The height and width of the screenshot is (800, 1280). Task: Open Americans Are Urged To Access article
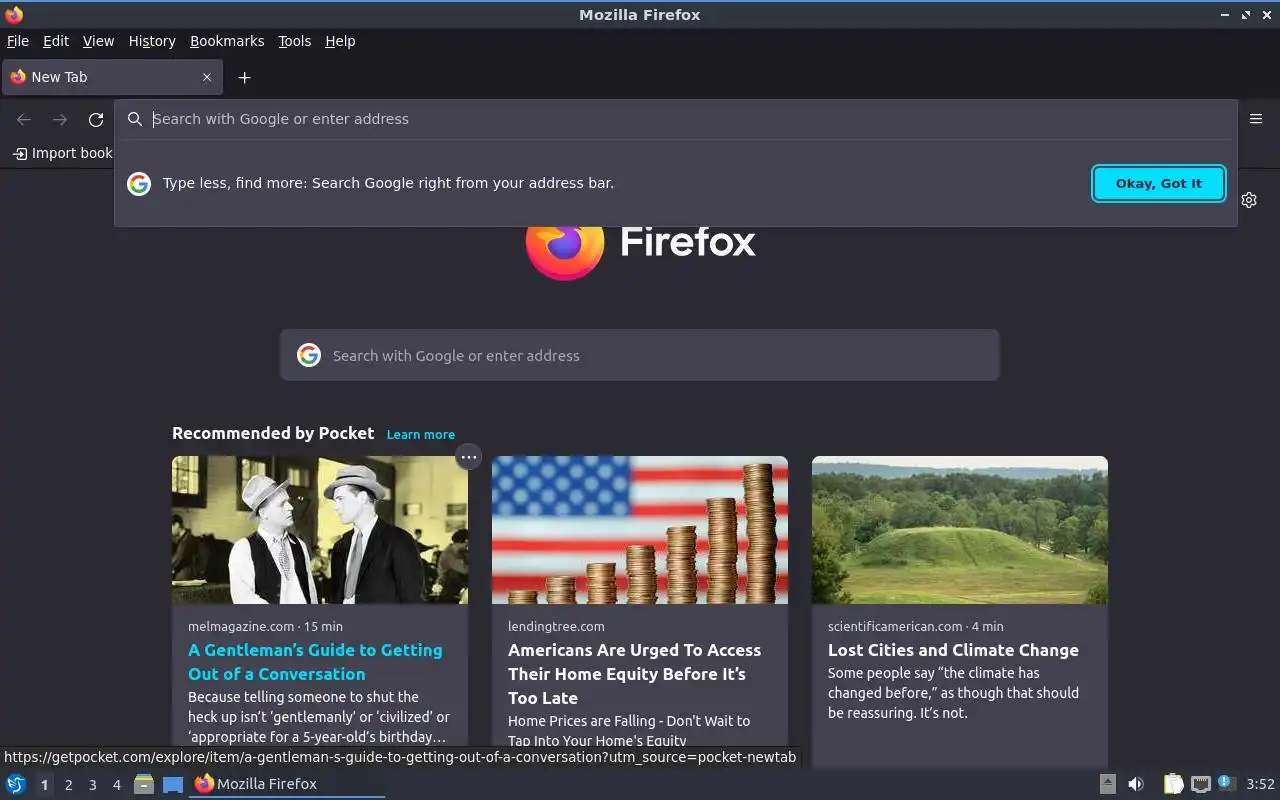point(634,674)
